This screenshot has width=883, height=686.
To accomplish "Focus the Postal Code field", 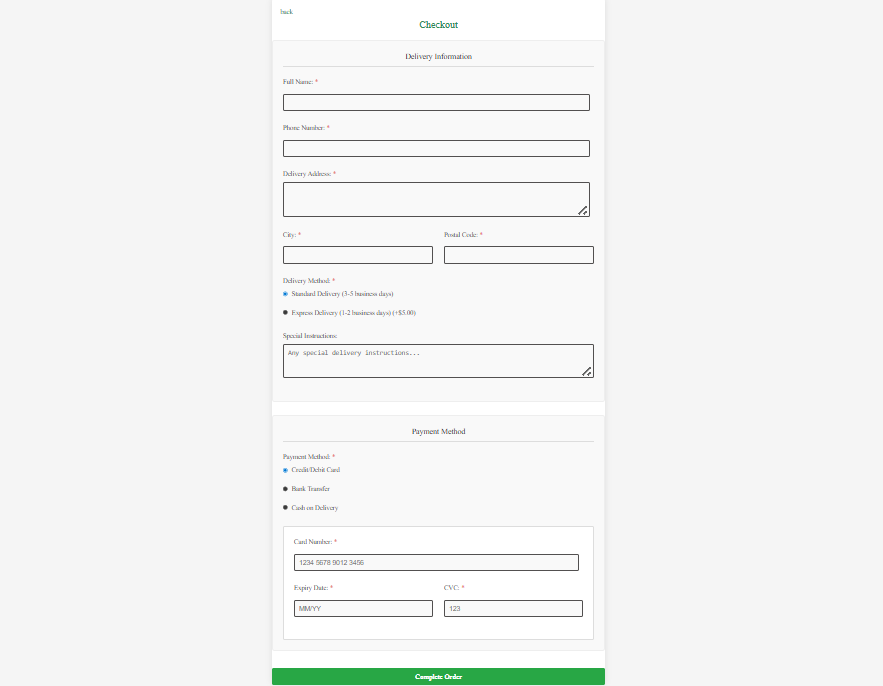I will [519, 255].
